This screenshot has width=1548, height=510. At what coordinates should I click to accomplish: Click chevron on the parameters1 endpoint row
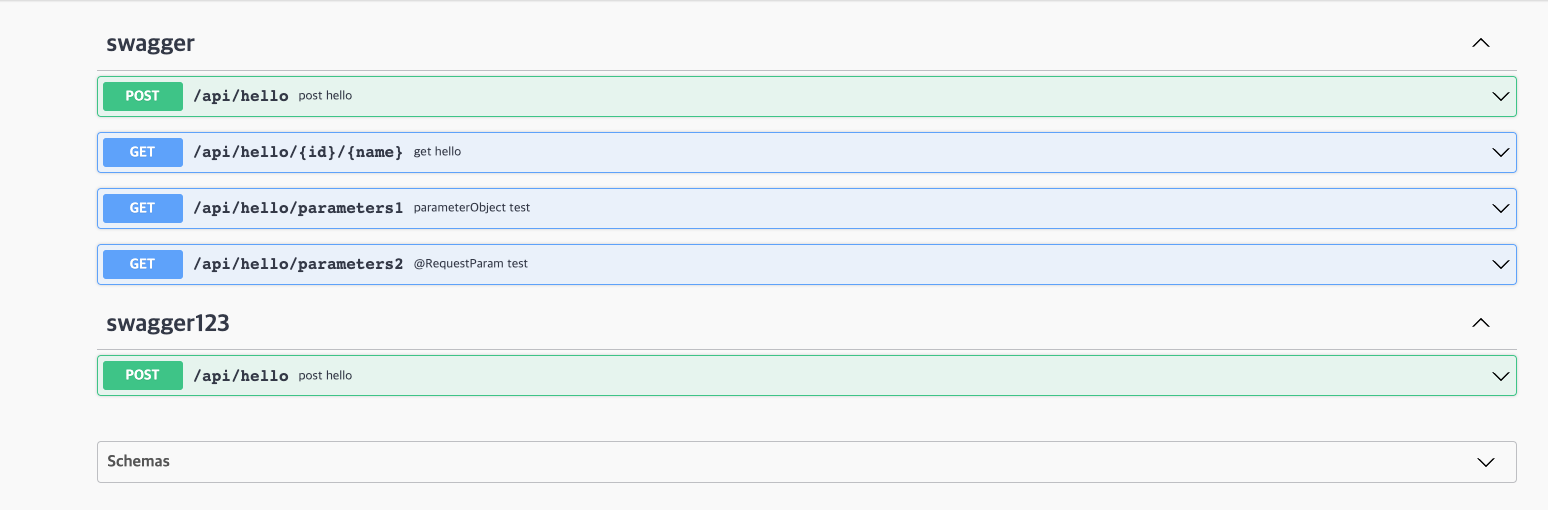[x=1500, y=209]
